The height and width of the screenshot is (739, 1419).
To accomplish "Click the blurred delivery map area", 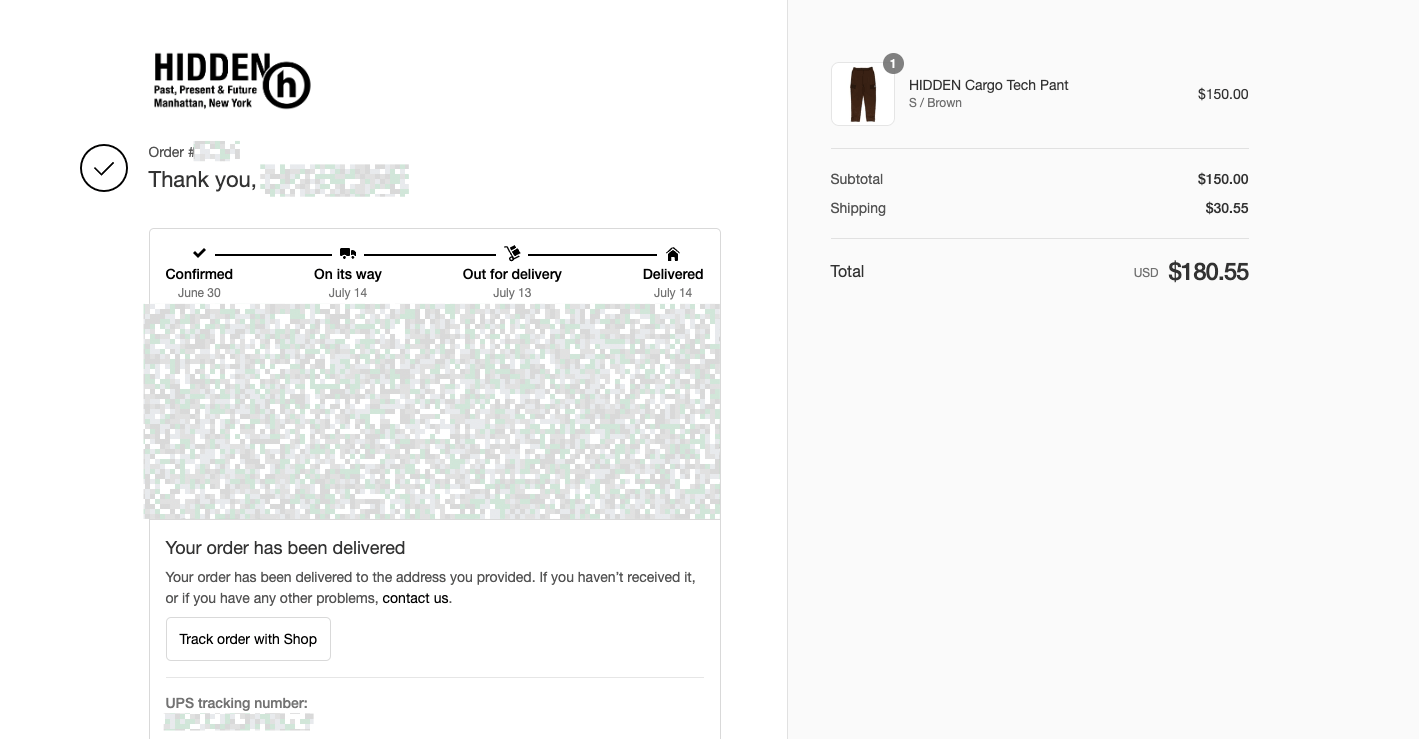I will pos(432,411).
